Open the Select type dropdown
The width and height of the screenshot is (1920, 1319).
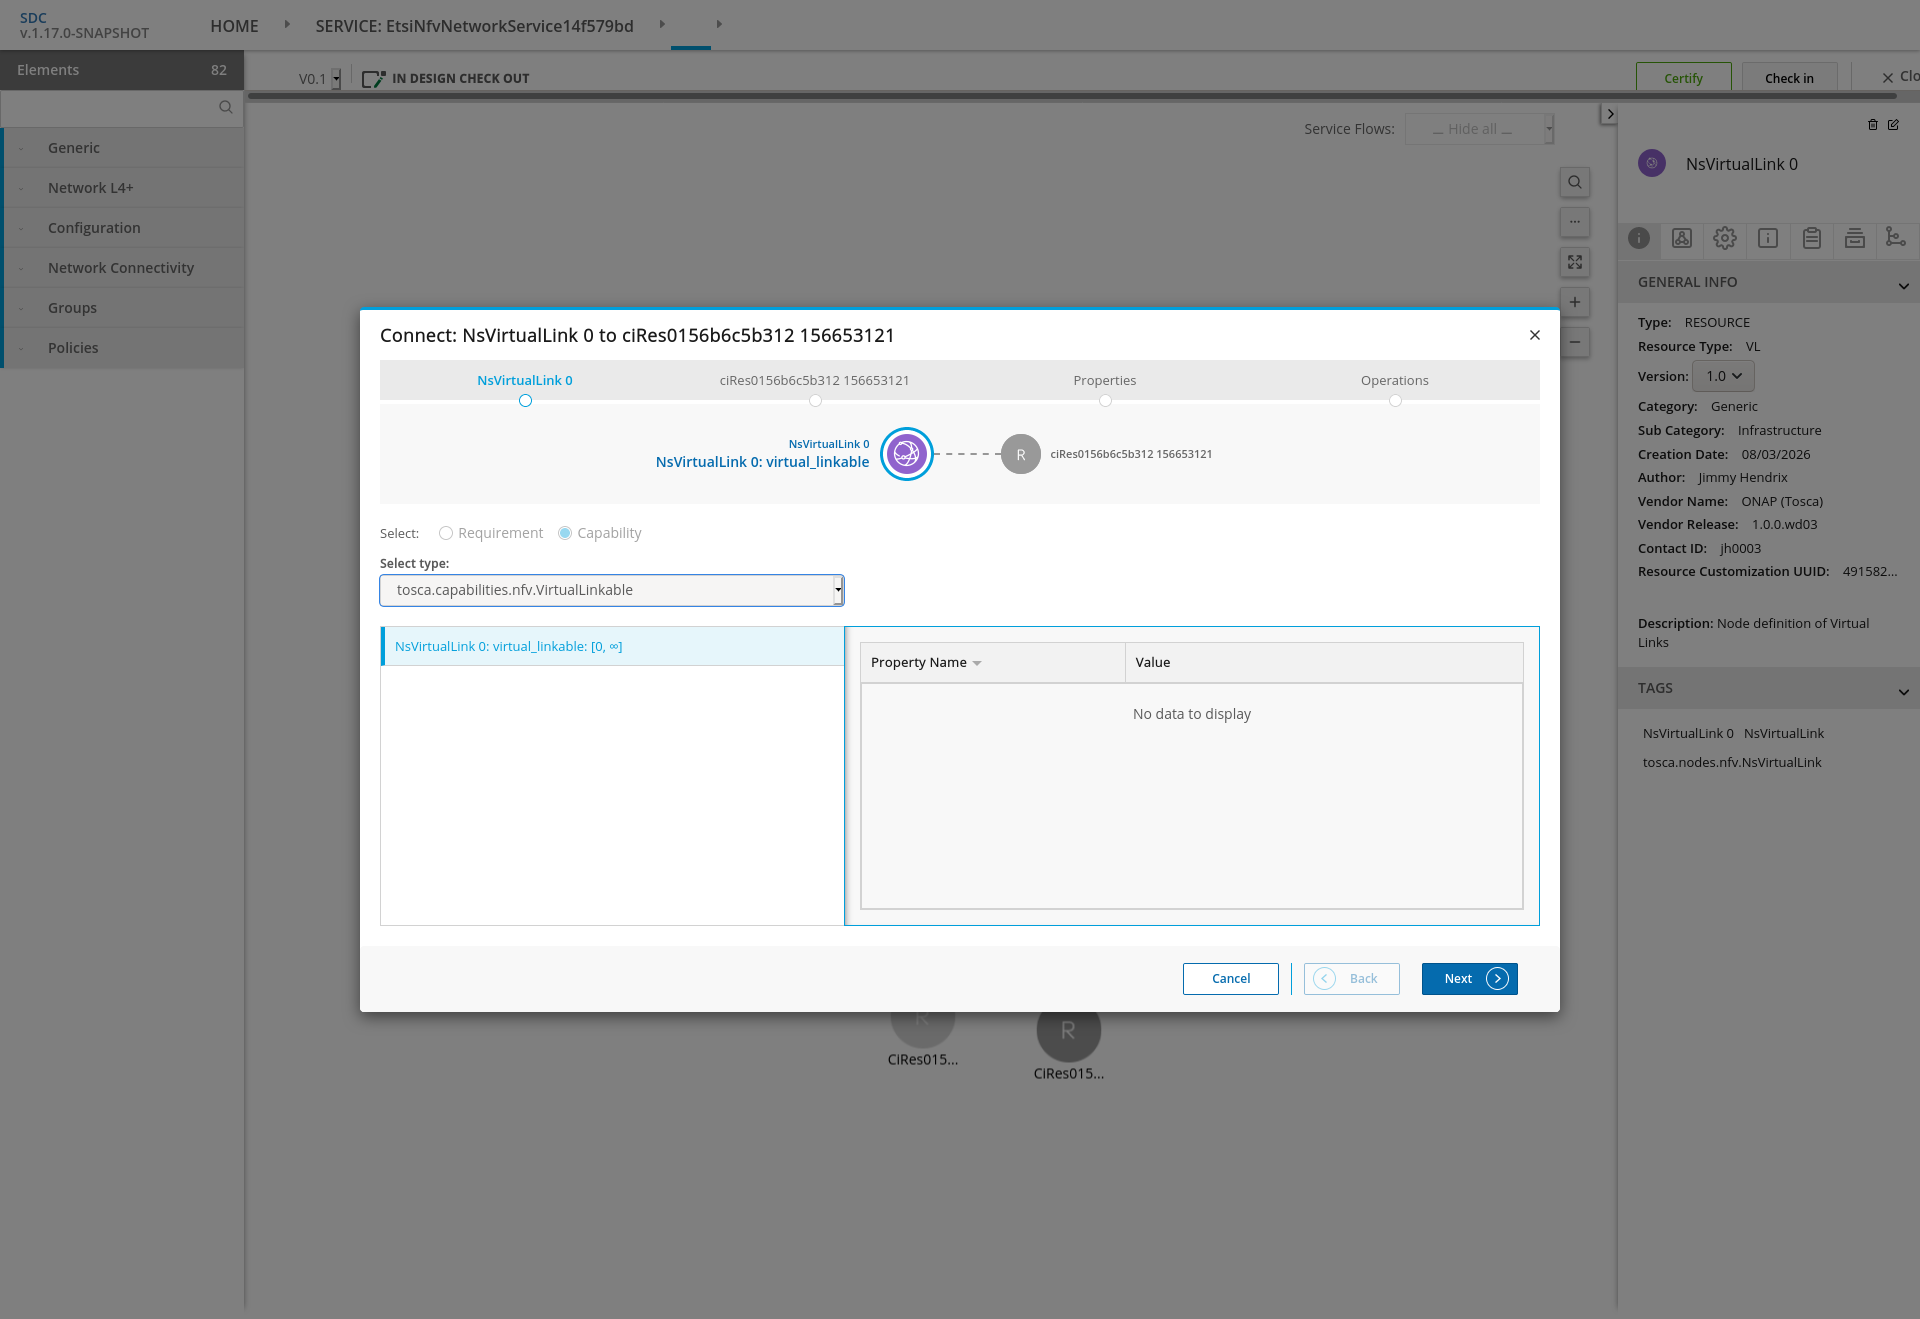point(612,590)
